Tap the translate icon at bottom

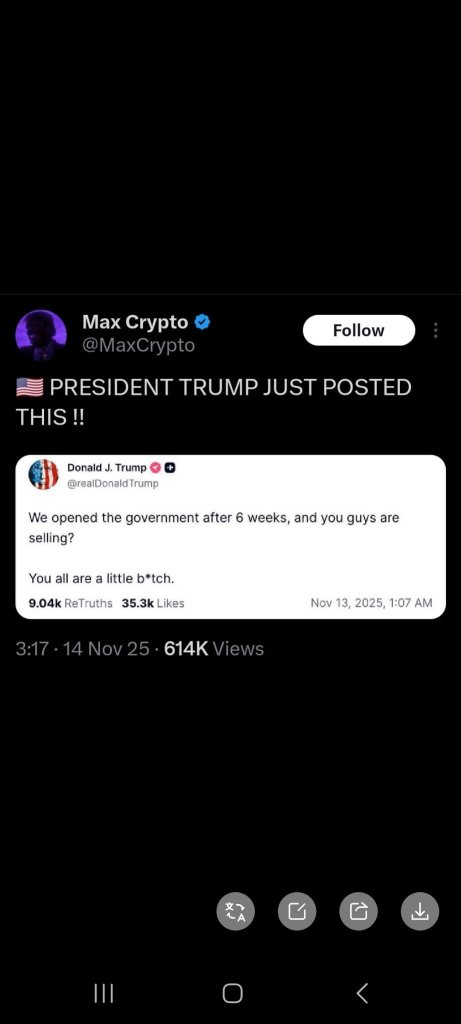236,910
